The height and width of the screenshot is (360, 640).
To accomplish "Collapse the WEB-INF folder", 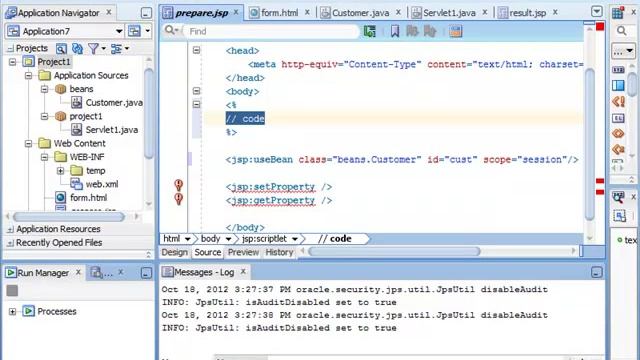I will click(44, 157).
